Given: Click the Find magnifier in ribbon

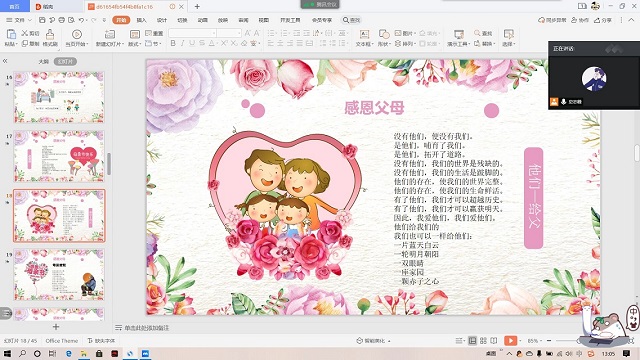Looking at the screenshot, I should pyautogui.click(x=483, y=33).
